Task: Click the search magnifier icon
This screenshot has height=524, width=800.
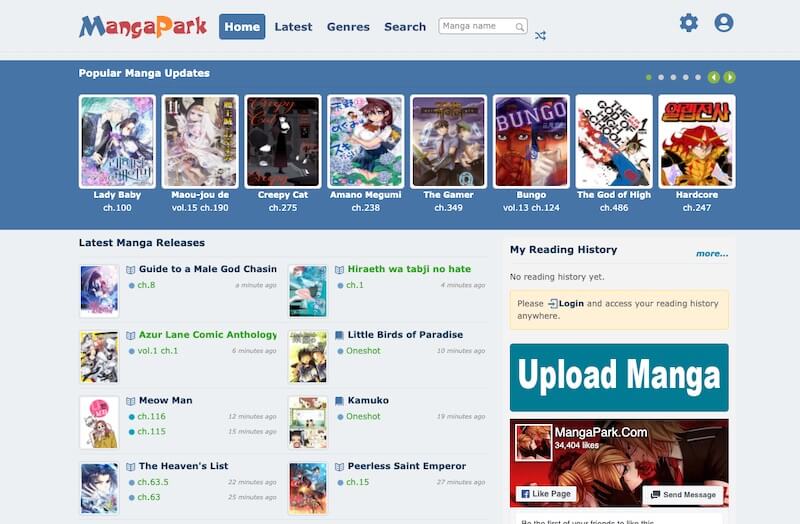Action: [519, 27]
